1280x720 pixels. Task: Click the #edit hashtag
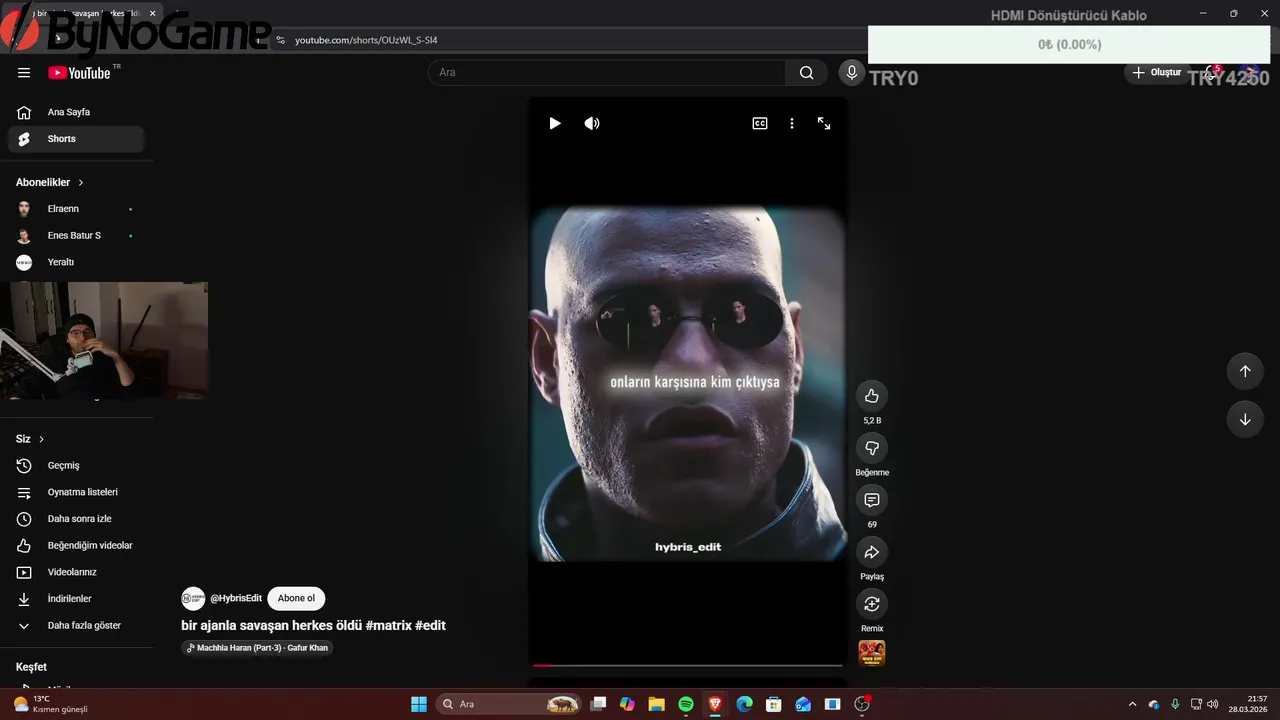[x=431, y=625]
